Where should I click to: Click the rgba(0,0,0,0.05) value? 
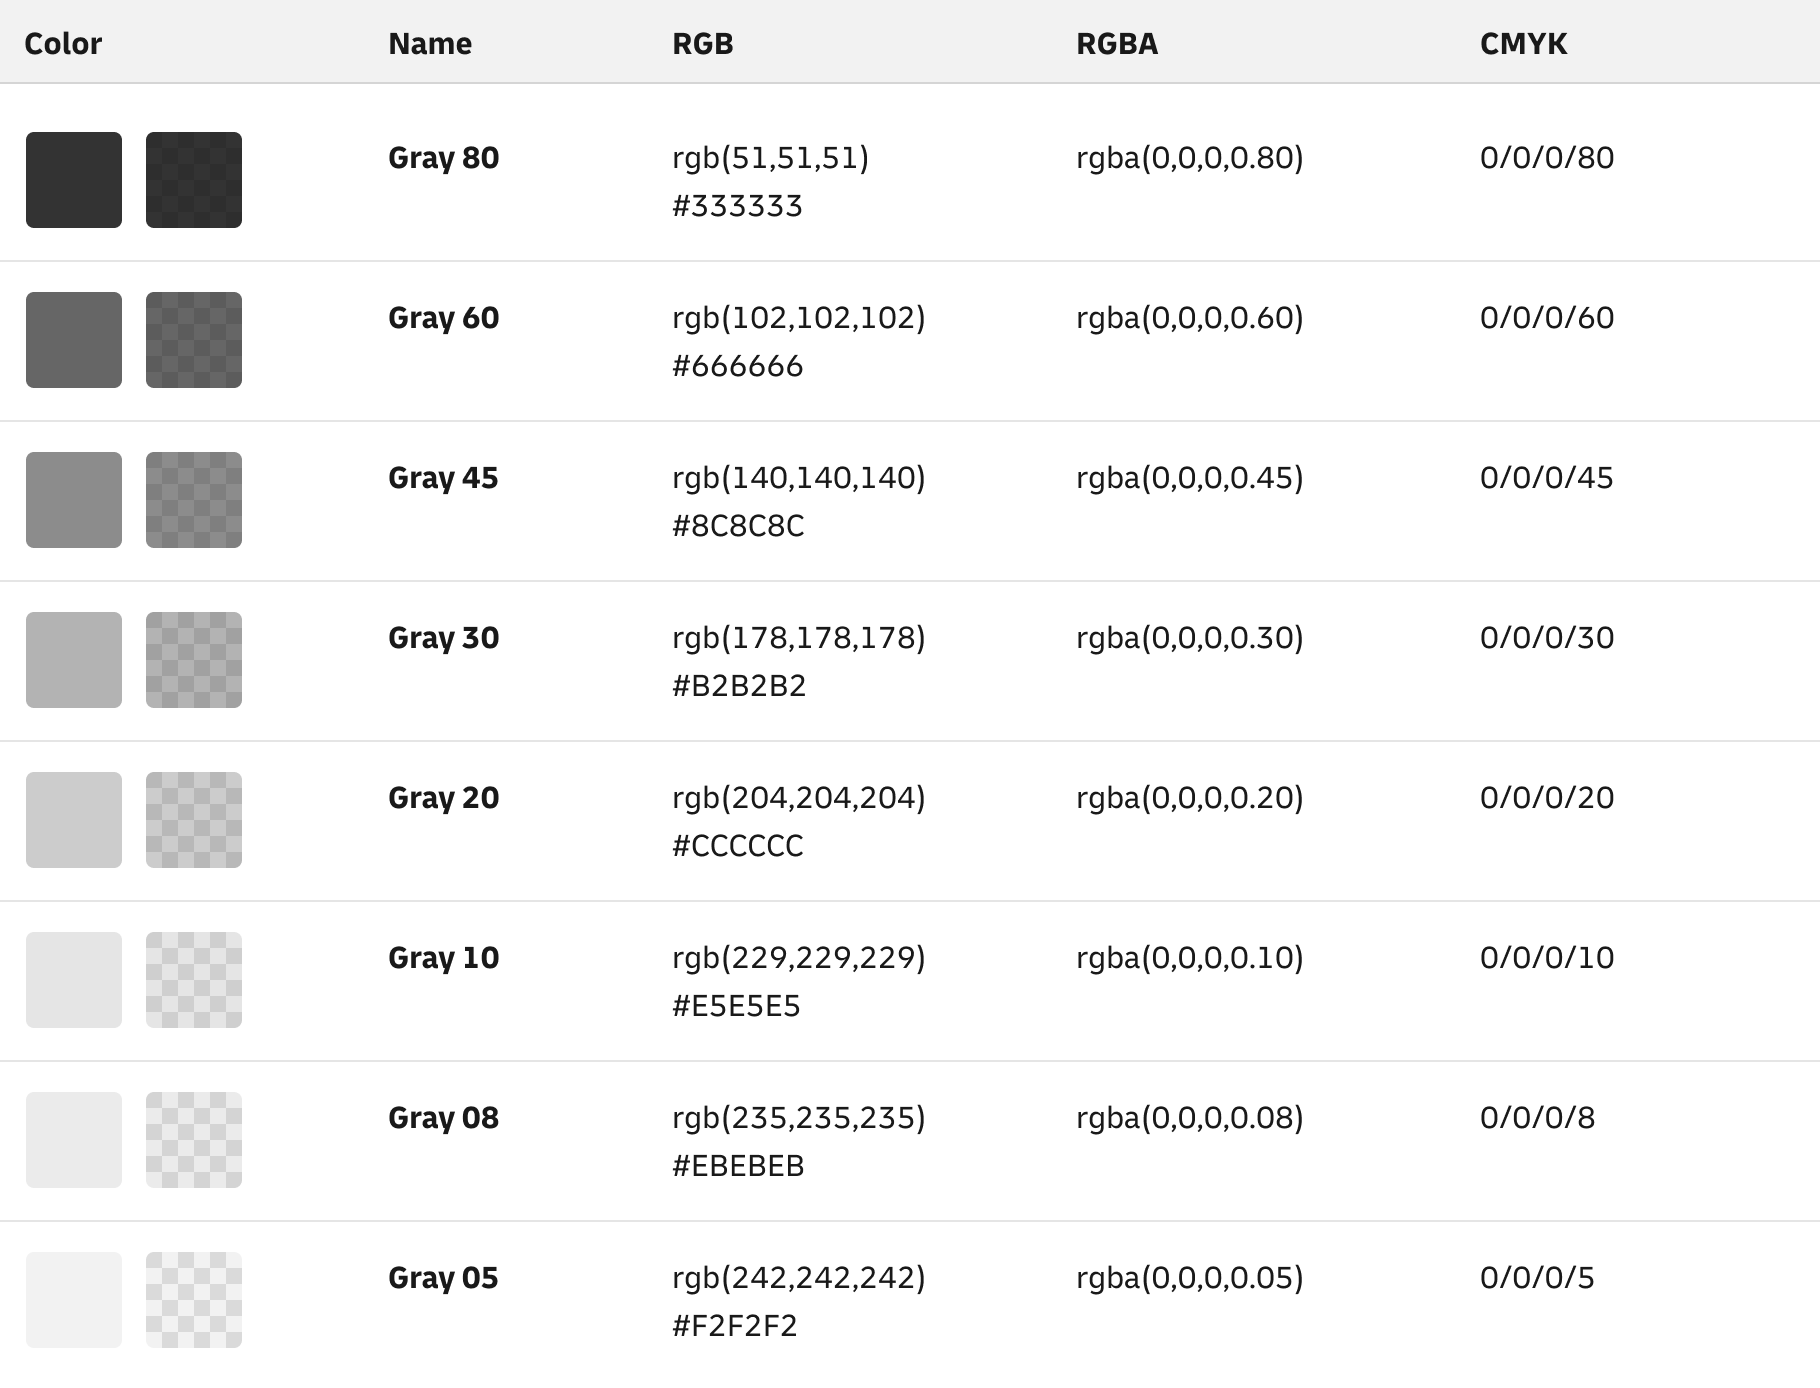[x=1189, y=1278]
